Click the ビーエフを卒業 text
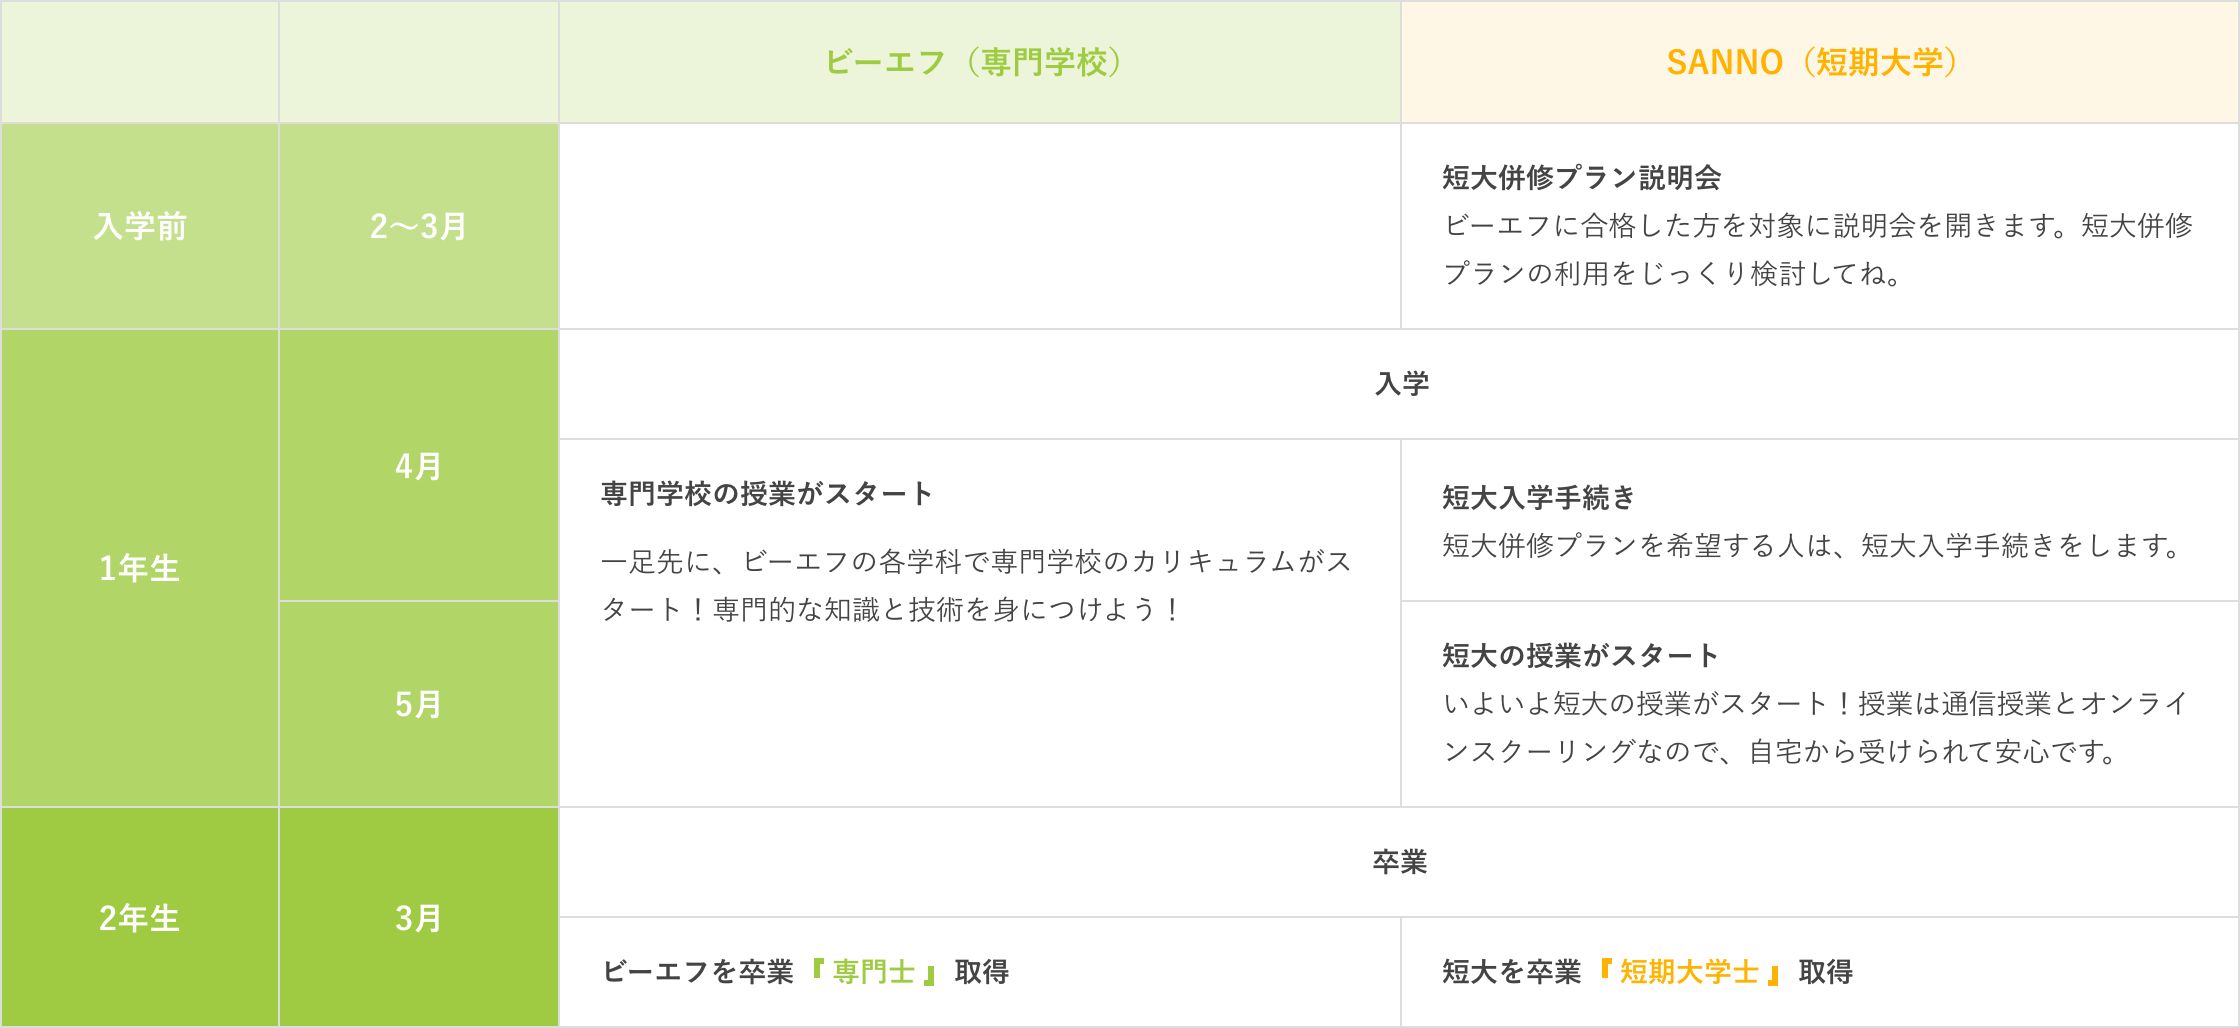The width and height of the screenshot is (2240, 1028). point(698,972)
